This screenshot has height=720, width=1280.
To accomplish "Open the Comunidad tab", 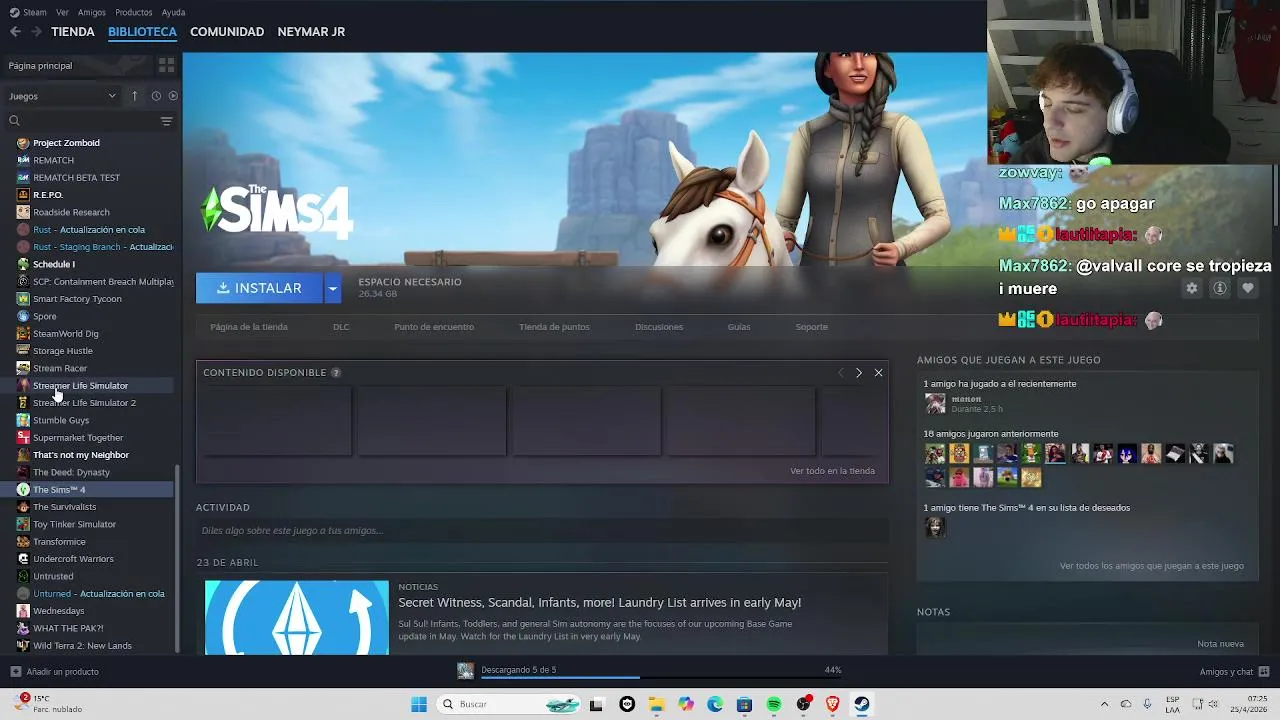I will coord(227,32).
